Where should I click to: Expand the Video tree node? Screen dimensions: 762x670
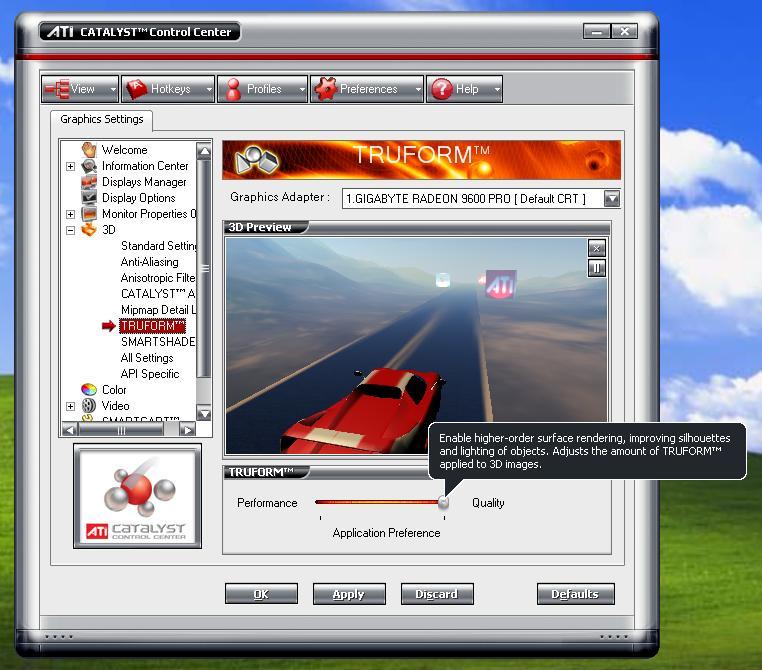tap(70, 406)
